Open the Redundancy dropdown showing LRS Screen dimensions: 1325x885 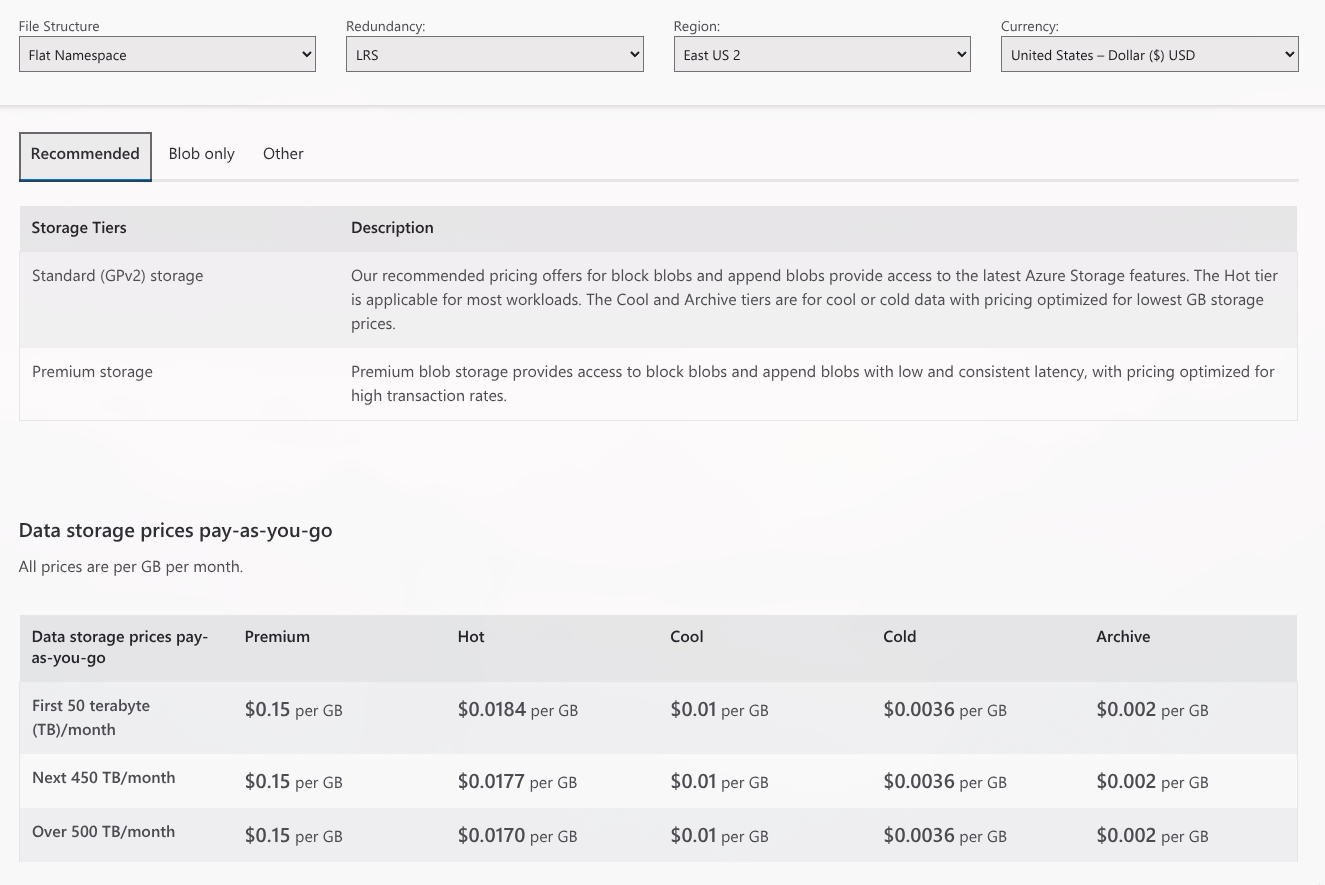point(494,54)
